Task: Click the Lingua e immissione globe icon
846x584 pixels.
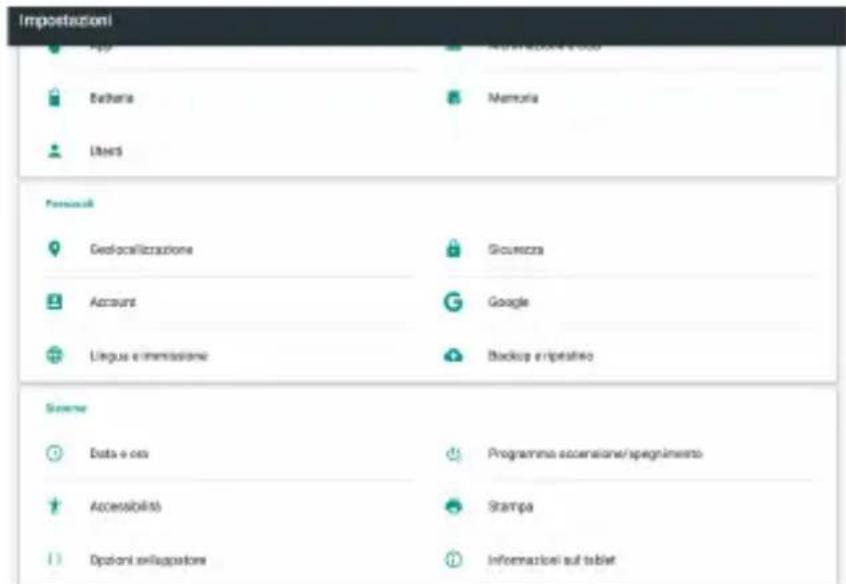Action: tap(54, 355)
